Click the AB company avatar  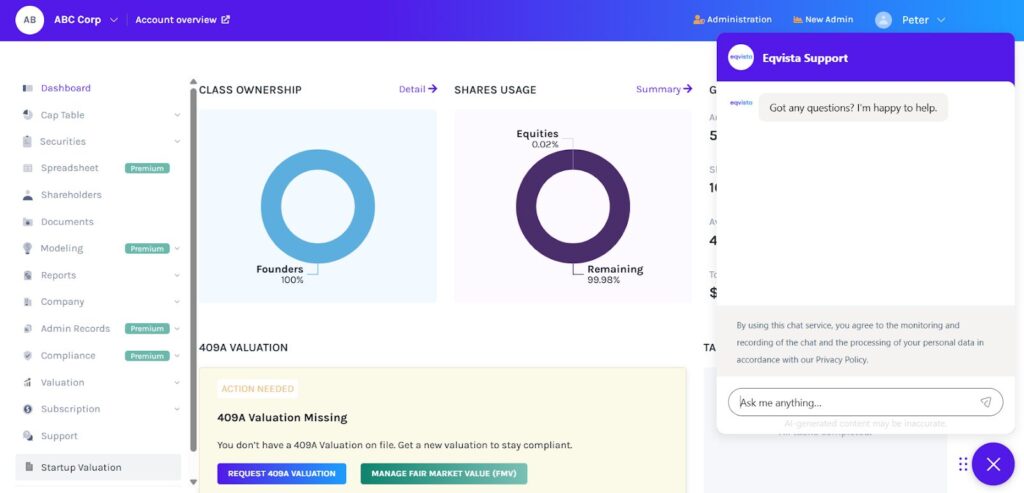[30, 19]
